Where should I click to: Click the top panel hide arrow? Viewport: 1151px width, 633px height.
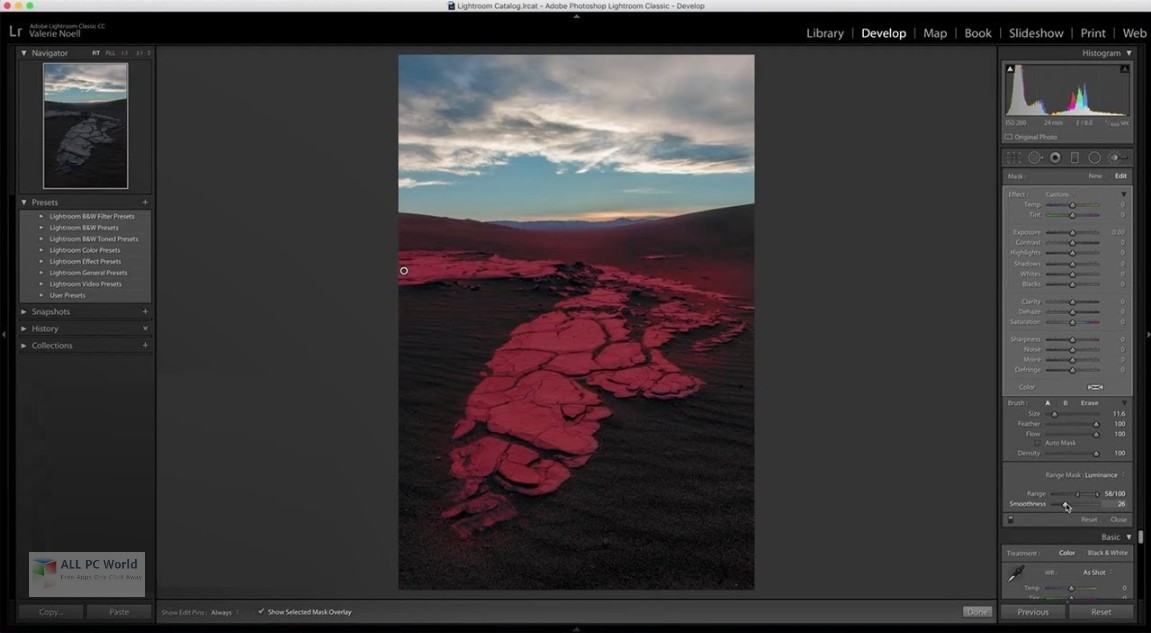tap(576, 15)
